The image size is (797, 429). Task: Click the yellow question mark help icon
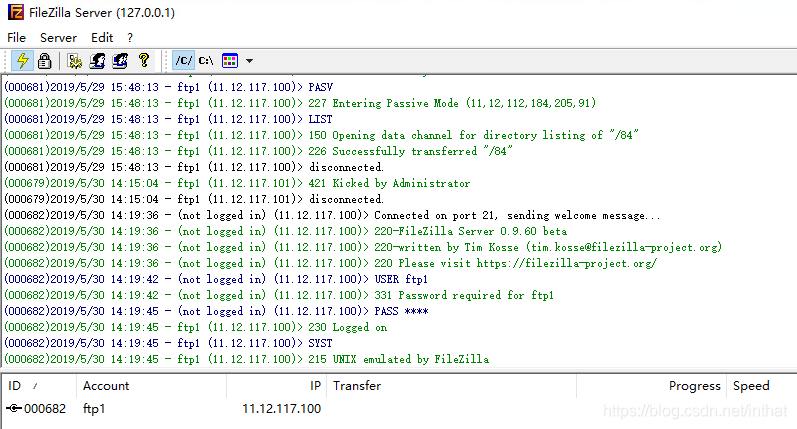point(144,60)
